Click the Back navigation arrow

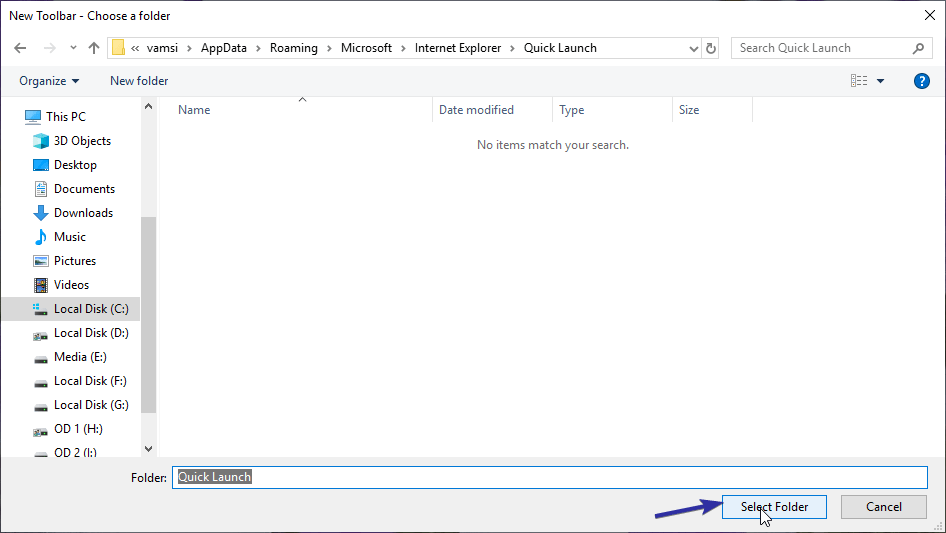tap(20, 48)
